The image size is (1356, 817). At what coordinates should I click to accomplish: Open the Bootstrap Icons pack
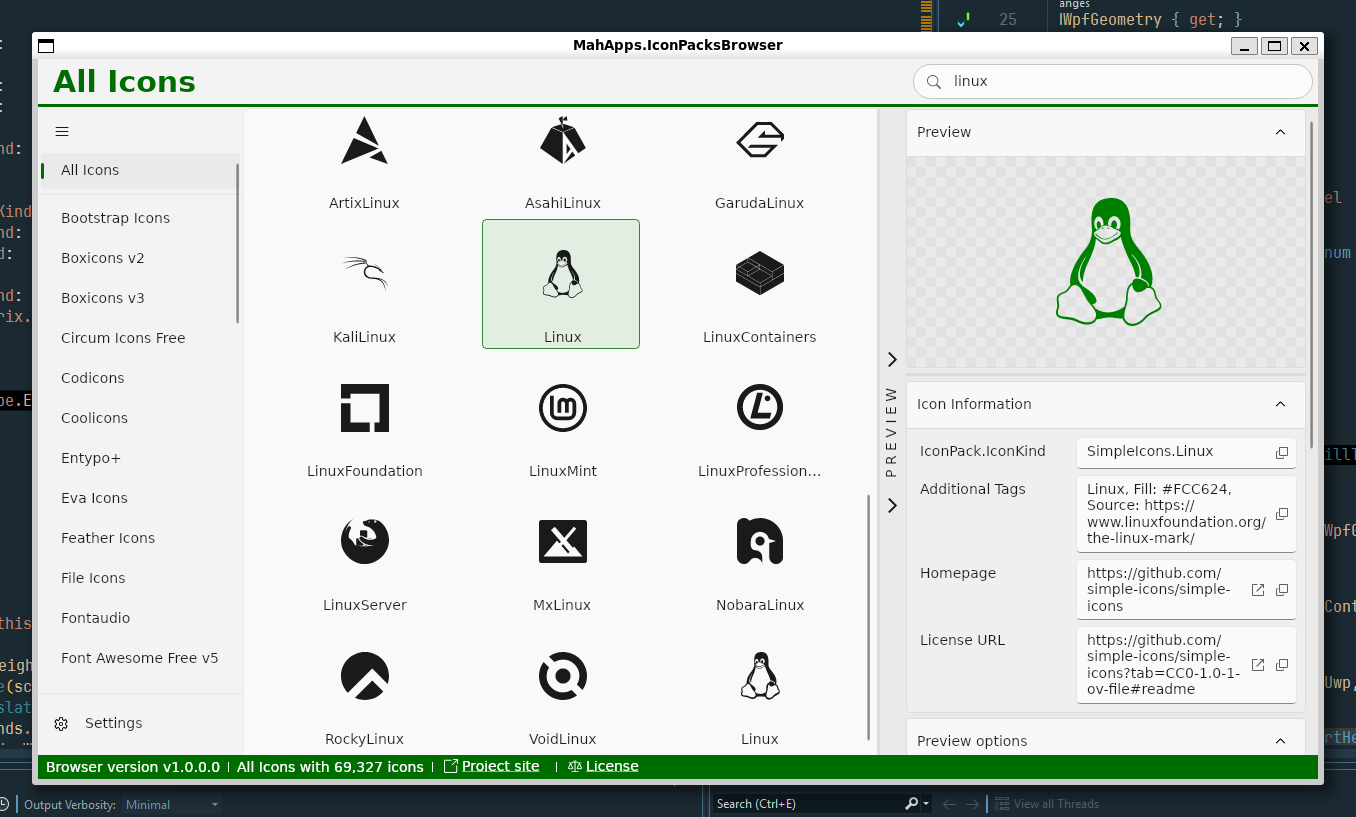(115, 218)
